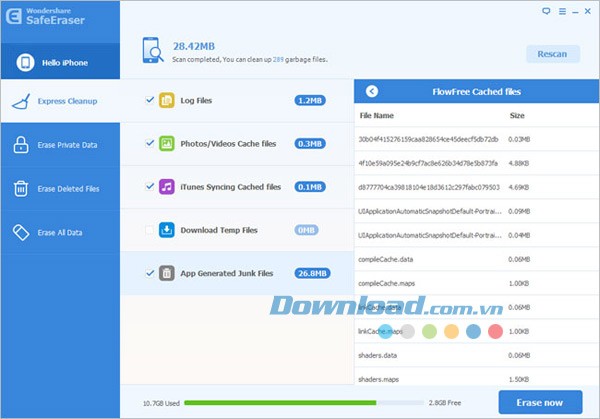Open the Erase All Data section

pyautogui.click(x=60, y=232)
